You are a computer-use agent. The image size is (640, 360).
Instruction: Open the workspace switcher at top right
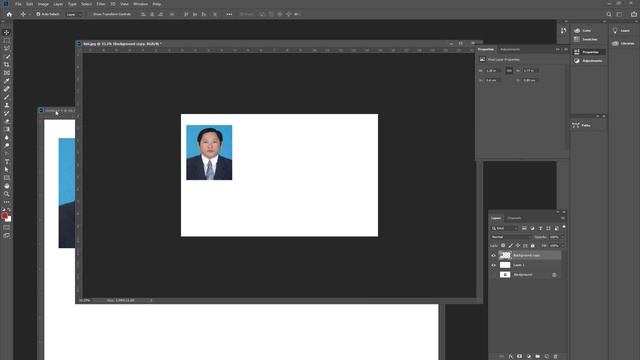click(x=619, y=14)
